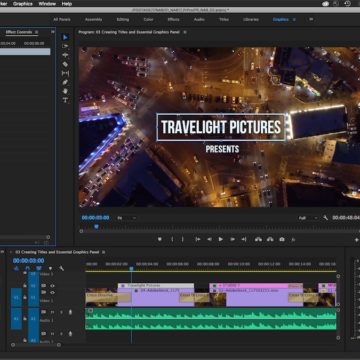Click program monitor timecode 00:00:03:00

[x=95, y=218]
